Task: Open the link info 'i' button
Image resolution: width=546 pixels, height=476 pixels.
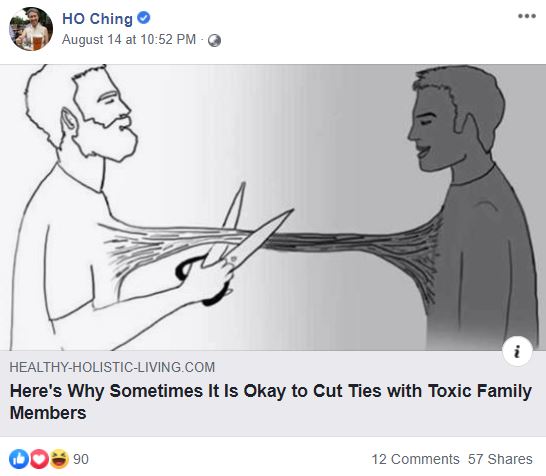Action: (x=517, y=351)
